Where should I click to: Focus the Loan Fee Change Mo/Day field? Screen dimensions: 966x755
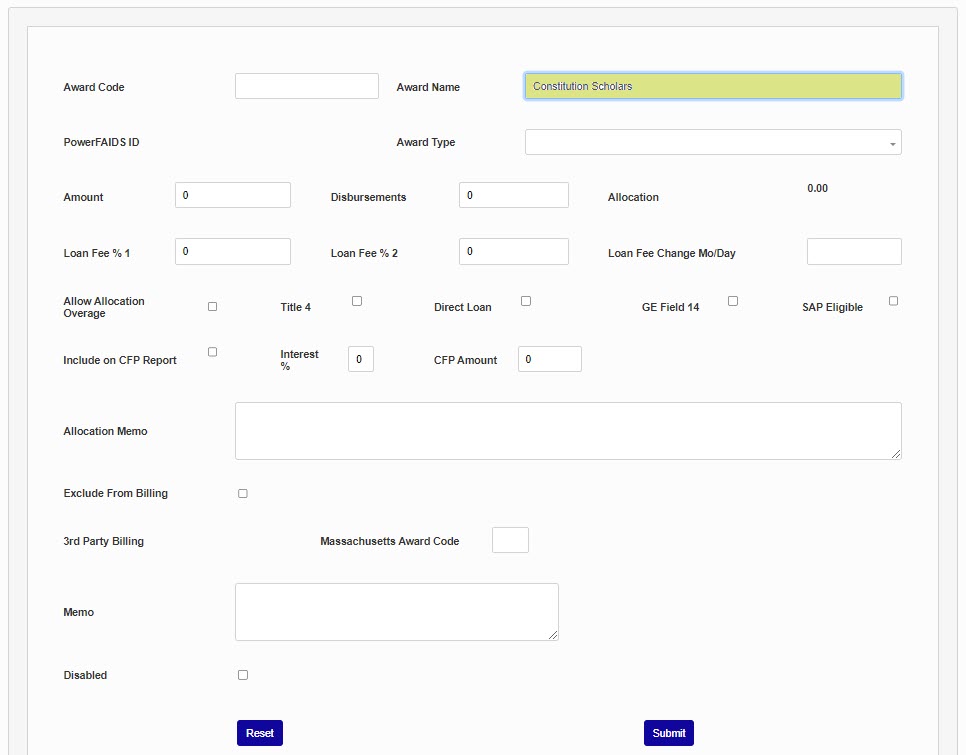tap(853, 251)
